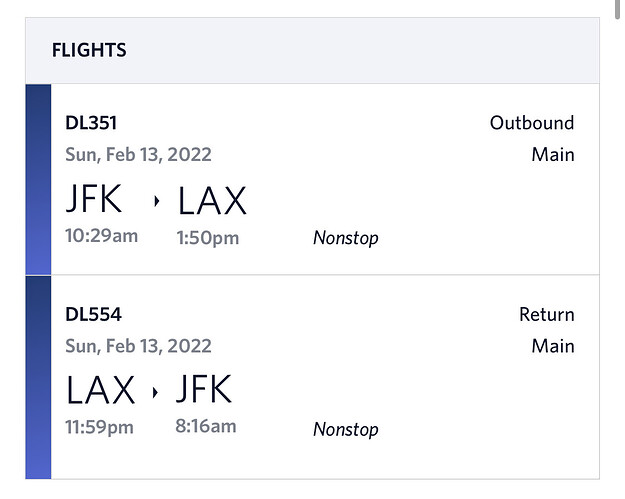Click the outbound Main cabin label
Viewport: 625px width, 499px height.
[x=553, y=155]
